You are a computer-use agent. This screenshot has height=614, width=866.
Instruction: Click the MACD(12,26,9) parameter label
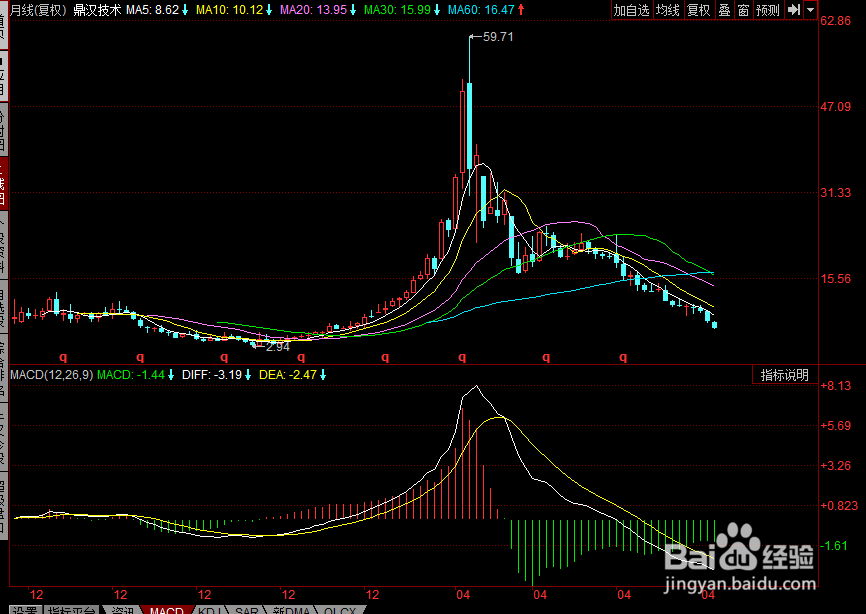point(52,375)
